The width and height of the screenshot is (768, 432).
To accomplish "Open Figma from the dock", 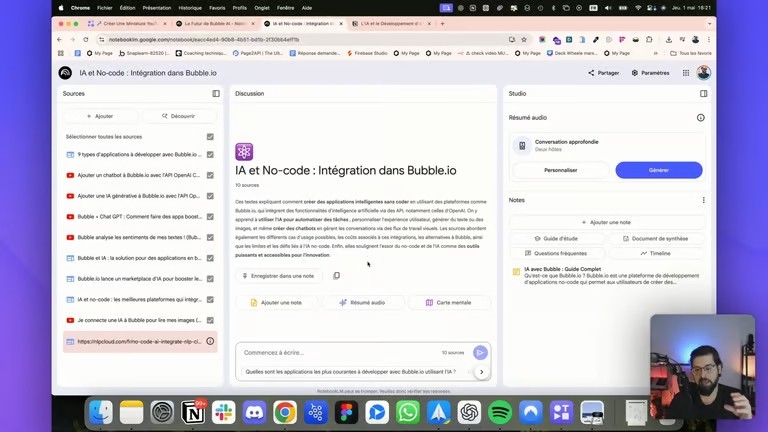I will 346,412.
